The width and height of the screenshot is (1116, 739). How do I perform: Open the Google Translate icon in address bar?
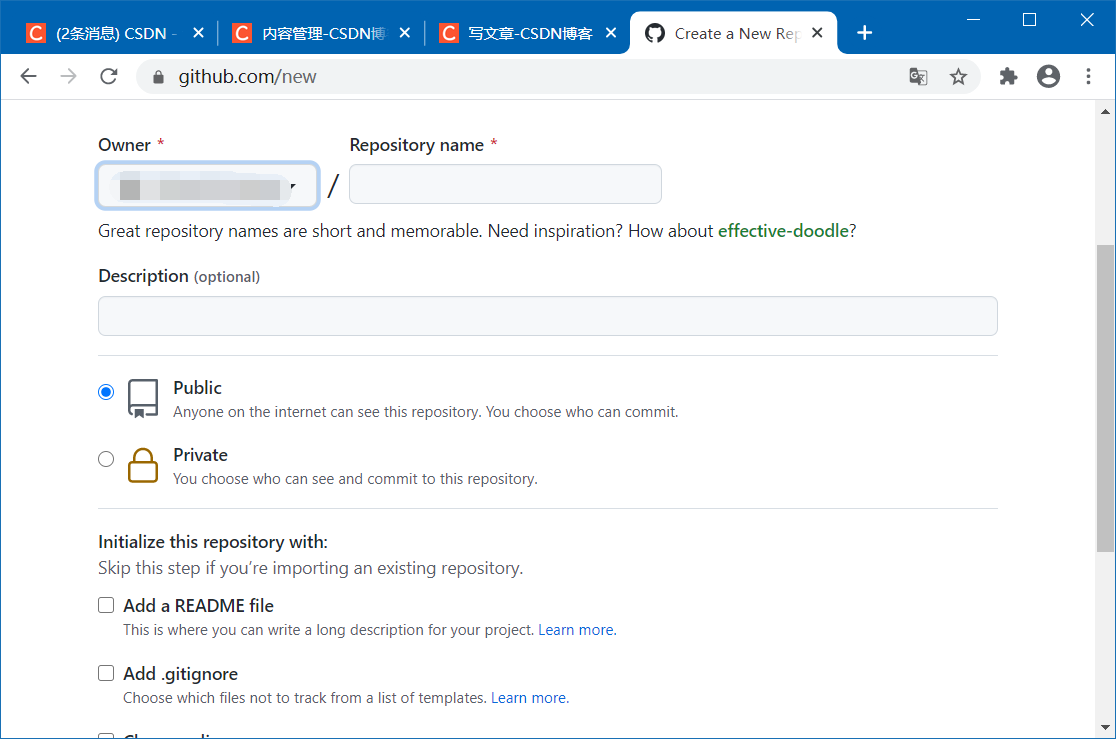tap(918, 76)
